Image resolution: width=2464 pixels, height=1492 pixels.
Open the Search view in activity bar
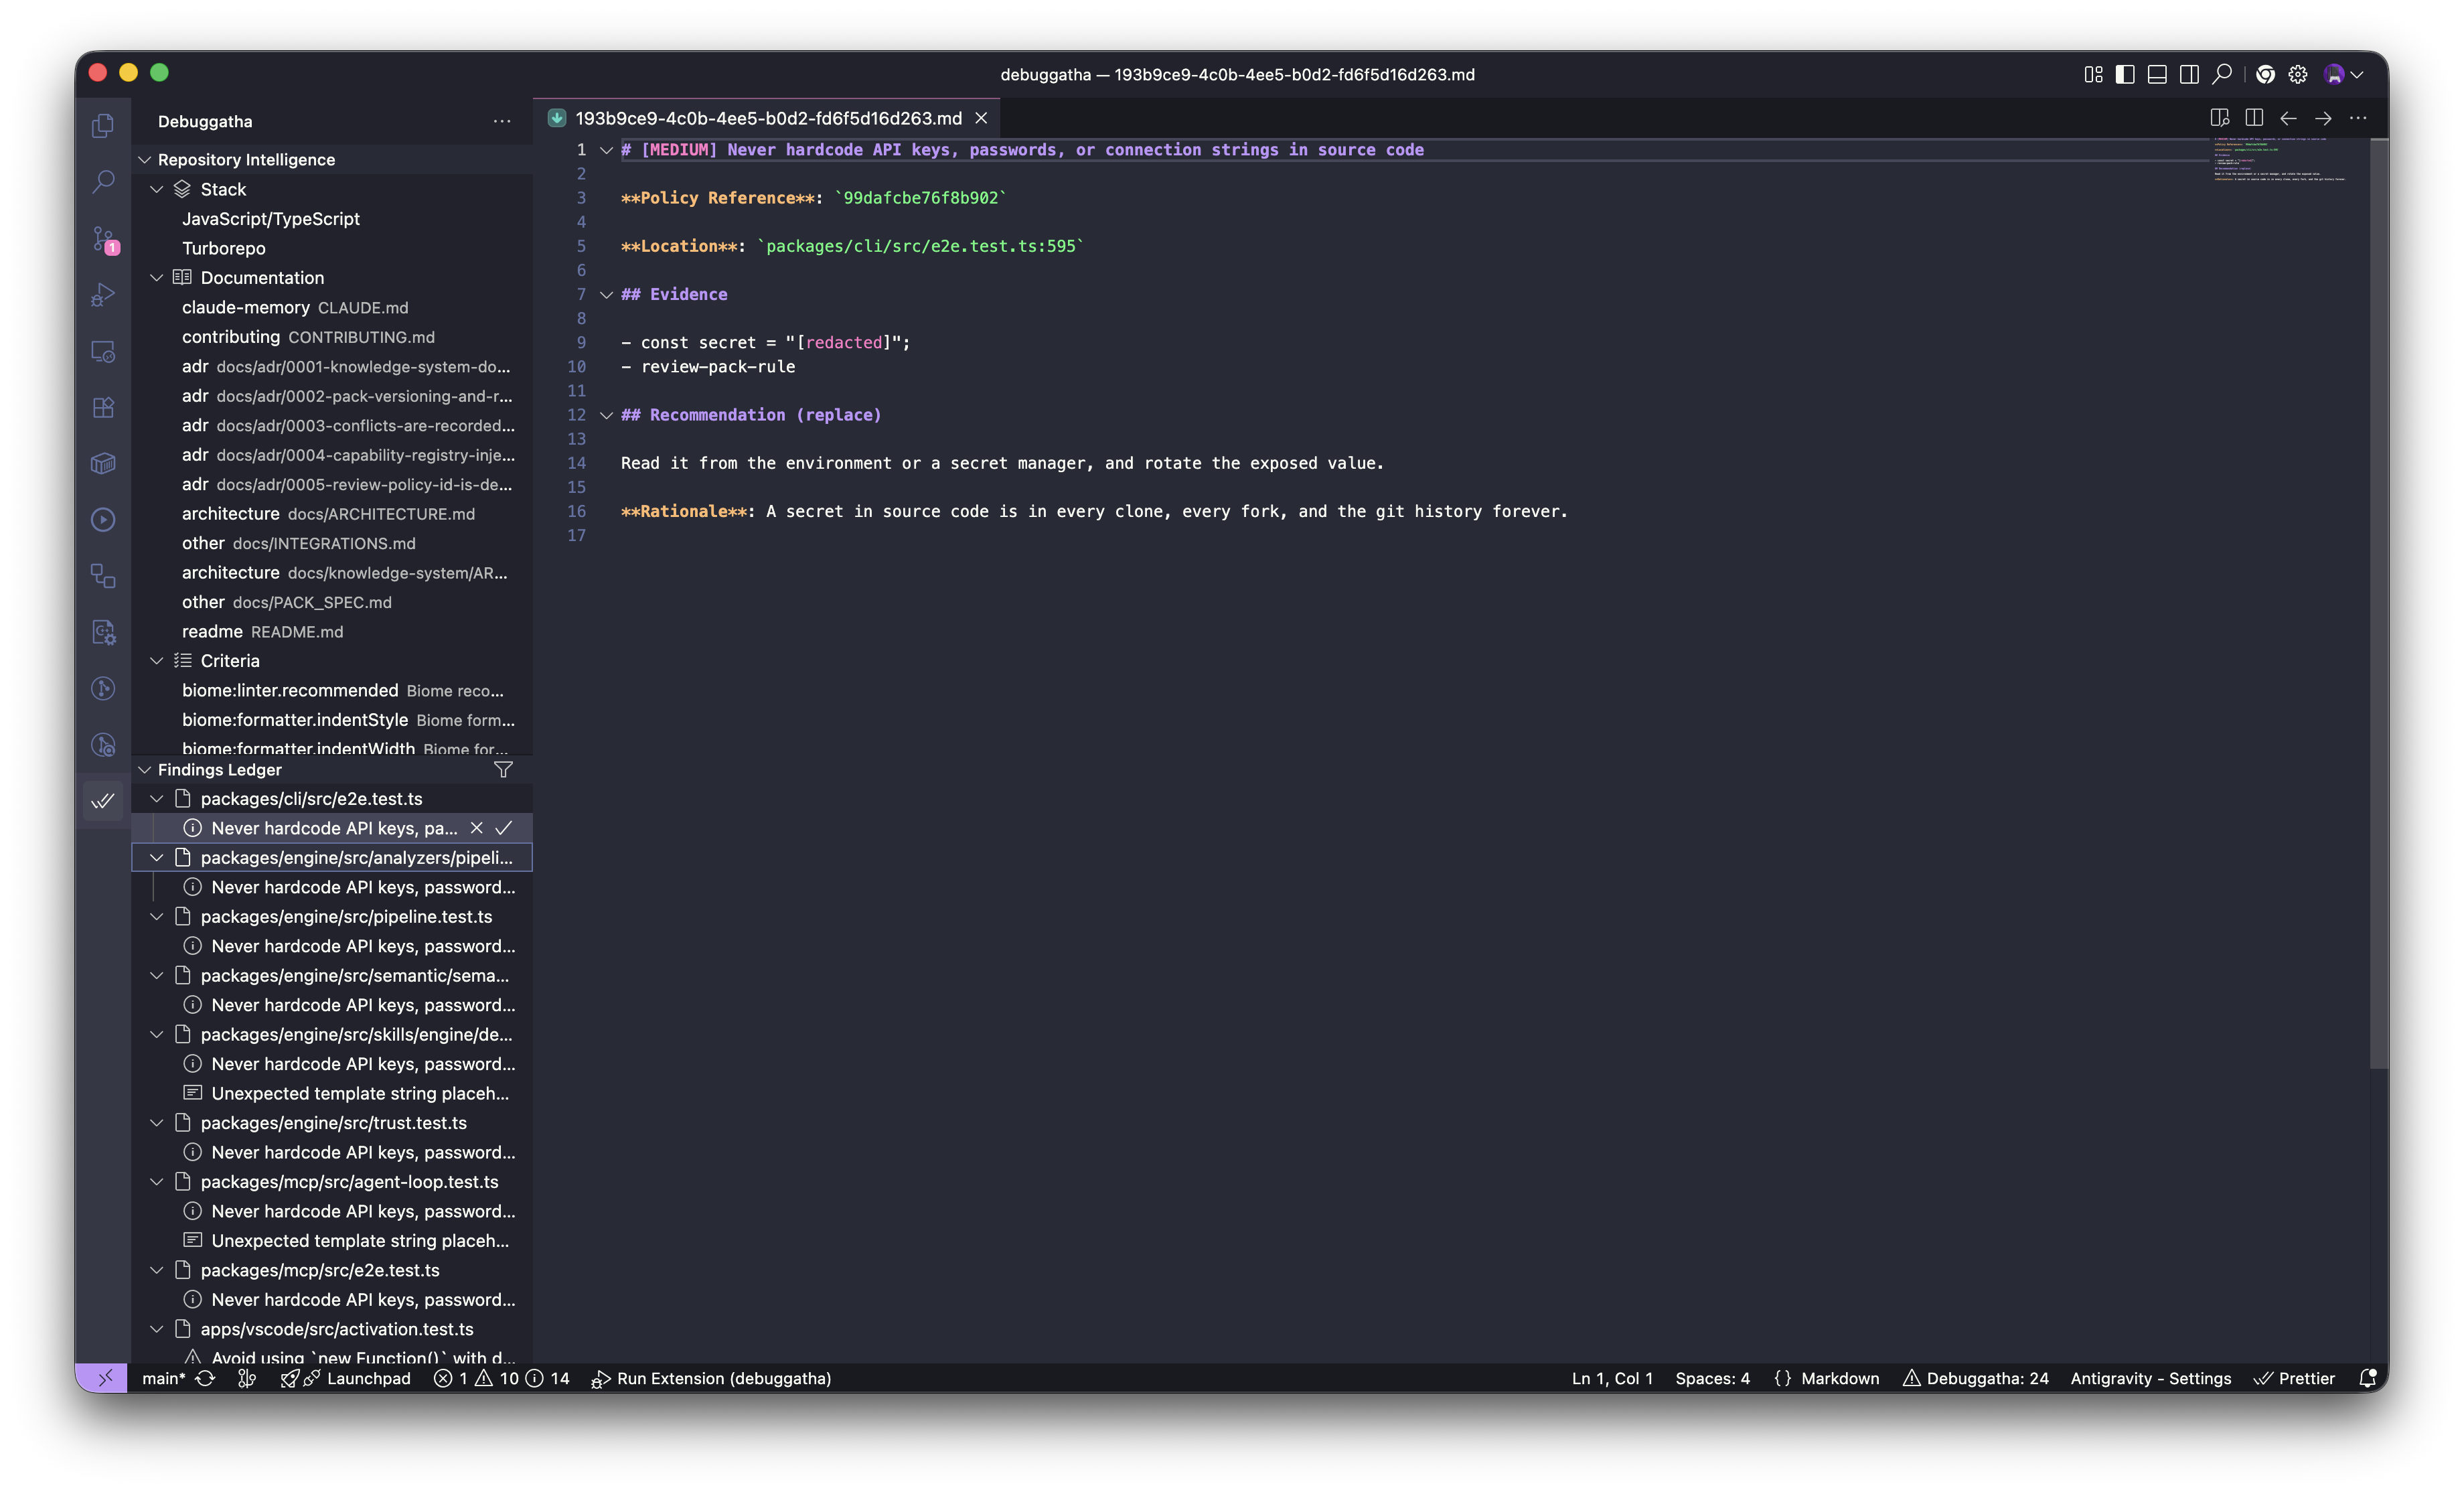(x=103, y=182)
